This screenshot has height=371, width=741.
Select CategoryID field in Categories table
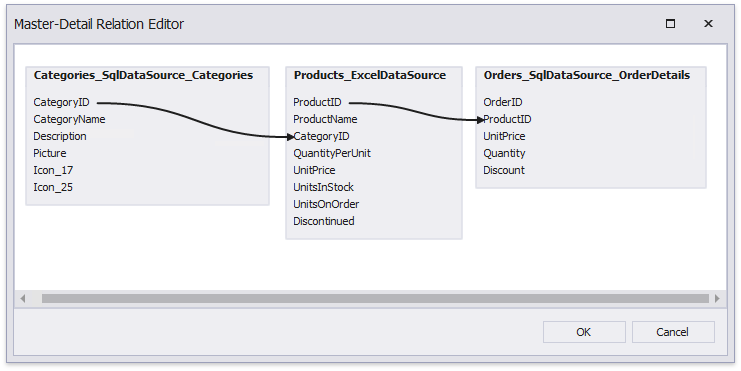tap(61, 103)
